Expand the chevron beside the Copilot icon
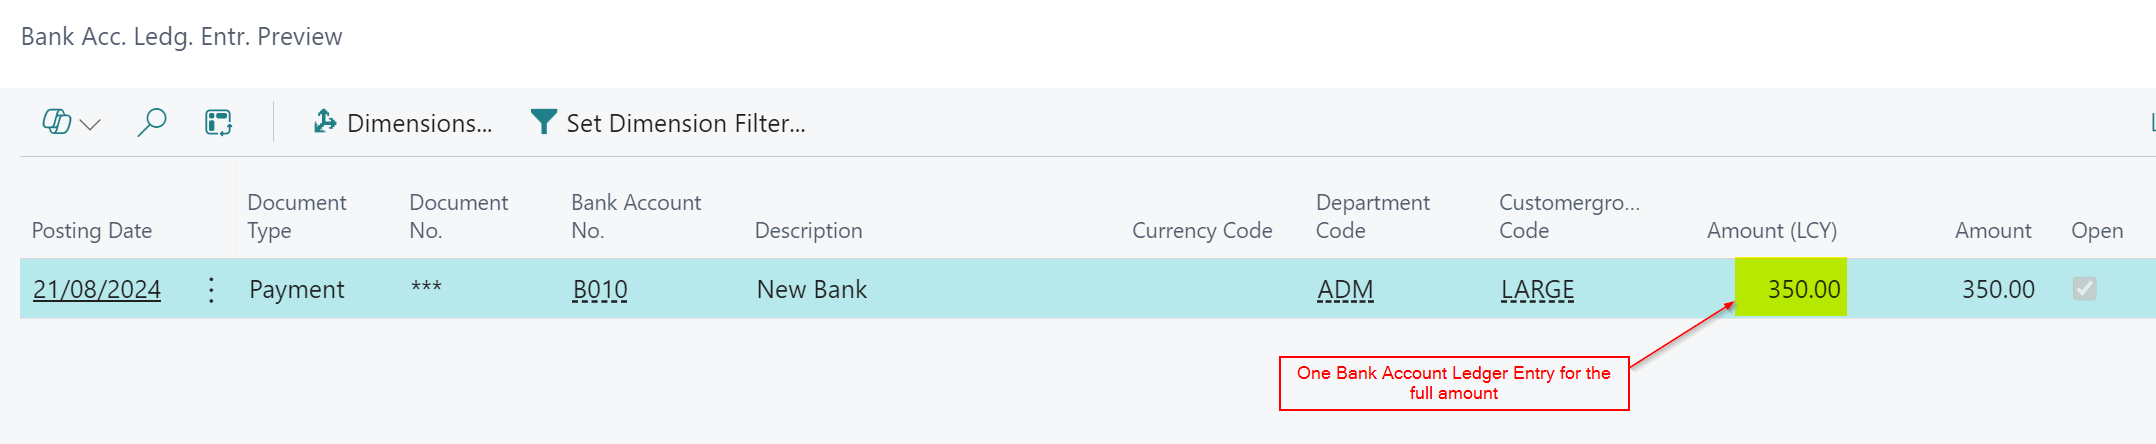The height and width of the screenshot is (444, 2156). tap(91, 124)
